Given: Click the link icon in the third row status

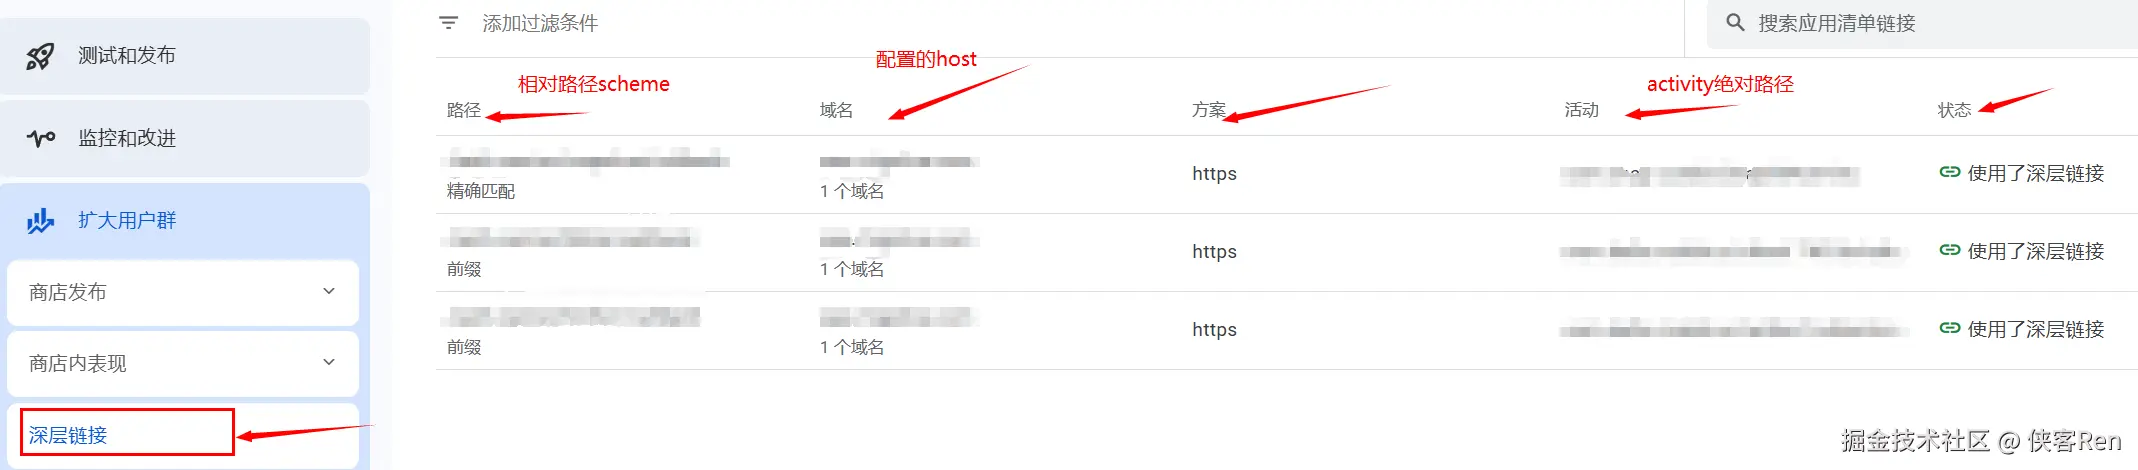Looking at the screenshot, I should (x=1949, y=328).
